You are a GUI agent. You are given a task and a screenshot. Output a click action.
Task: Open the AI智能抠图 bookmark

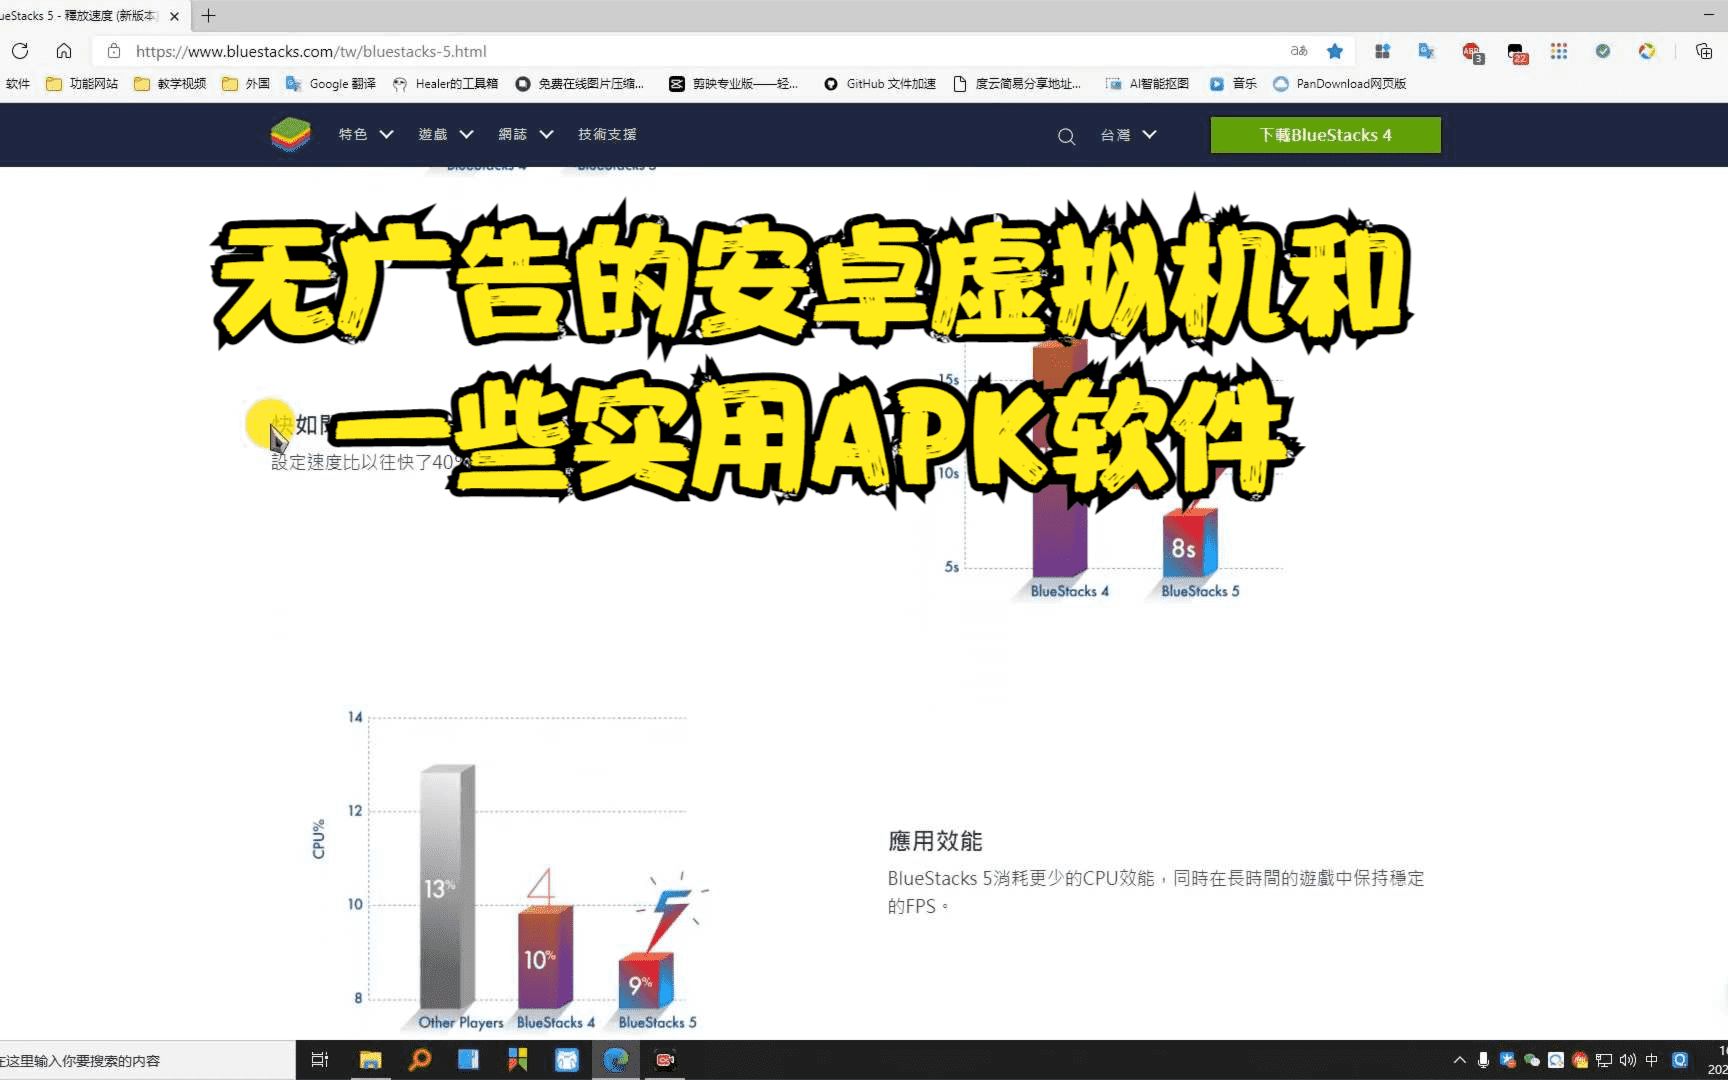[x=1147, y=84]
